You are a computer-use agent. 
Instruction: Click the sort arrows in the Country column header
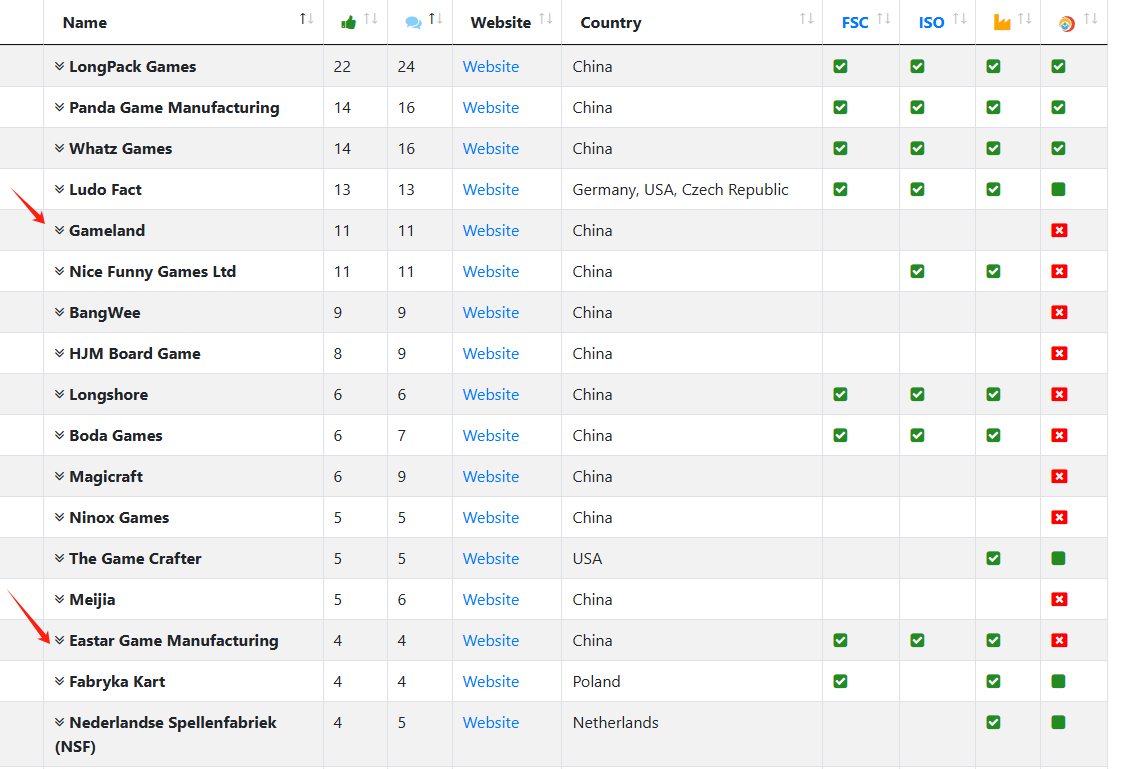(x=806, y=19)
